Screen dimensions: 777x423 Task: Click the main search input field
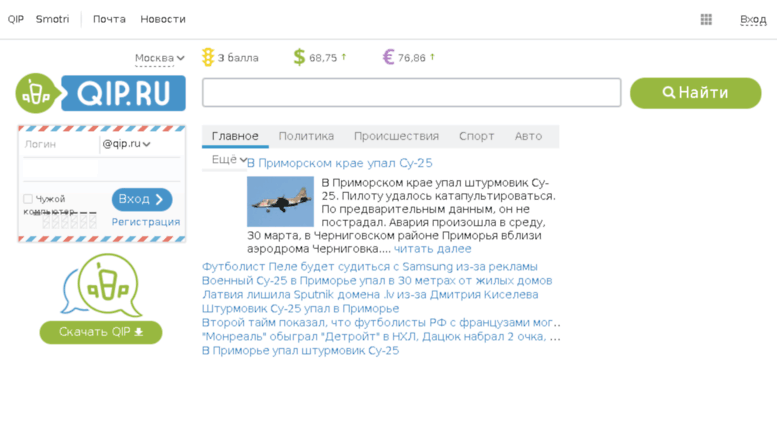pos(411,92)
